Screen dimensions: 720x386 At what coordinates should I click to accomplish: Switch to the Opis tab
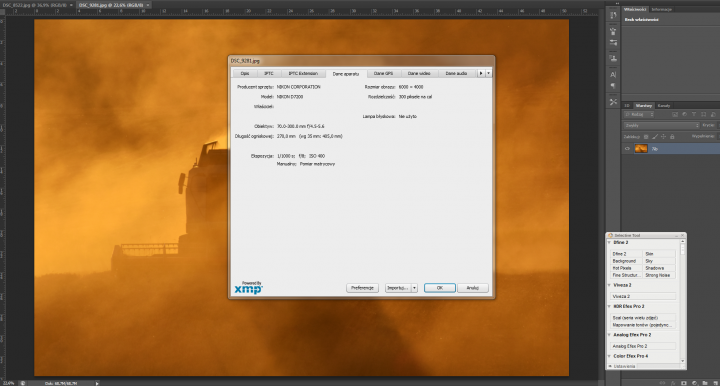point(245,73)
